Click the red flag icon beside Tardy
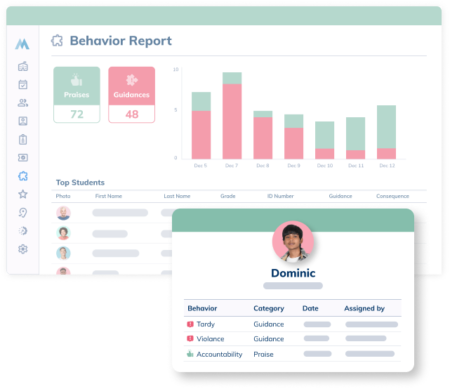This screenshot has width=450, height=389. (x=190, y=324)
